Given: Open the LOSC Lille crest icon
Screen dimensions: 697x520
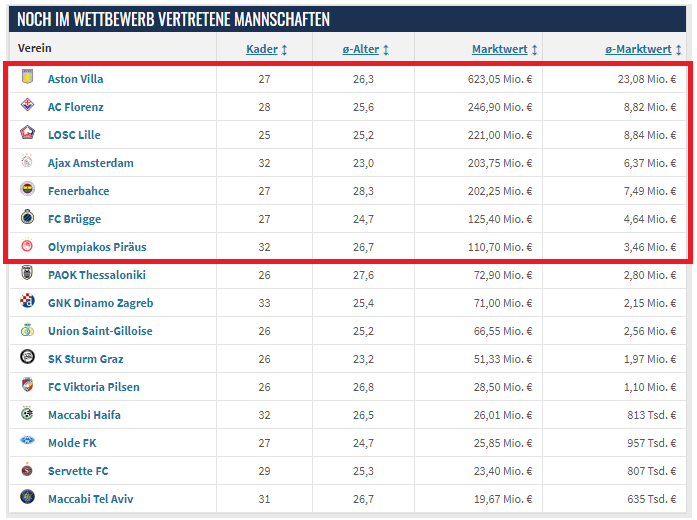Looking at the screenshot, I should pos(28,132).
